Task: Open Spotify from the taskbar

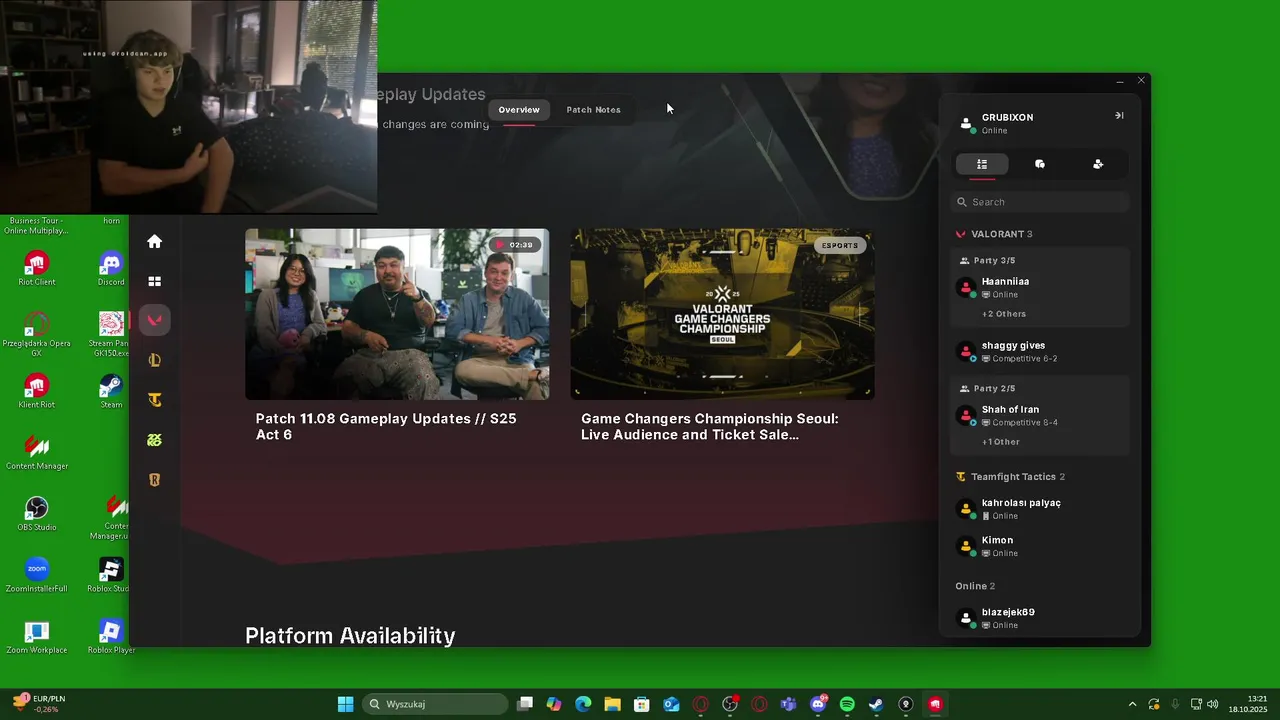Action: pos(847,704)
